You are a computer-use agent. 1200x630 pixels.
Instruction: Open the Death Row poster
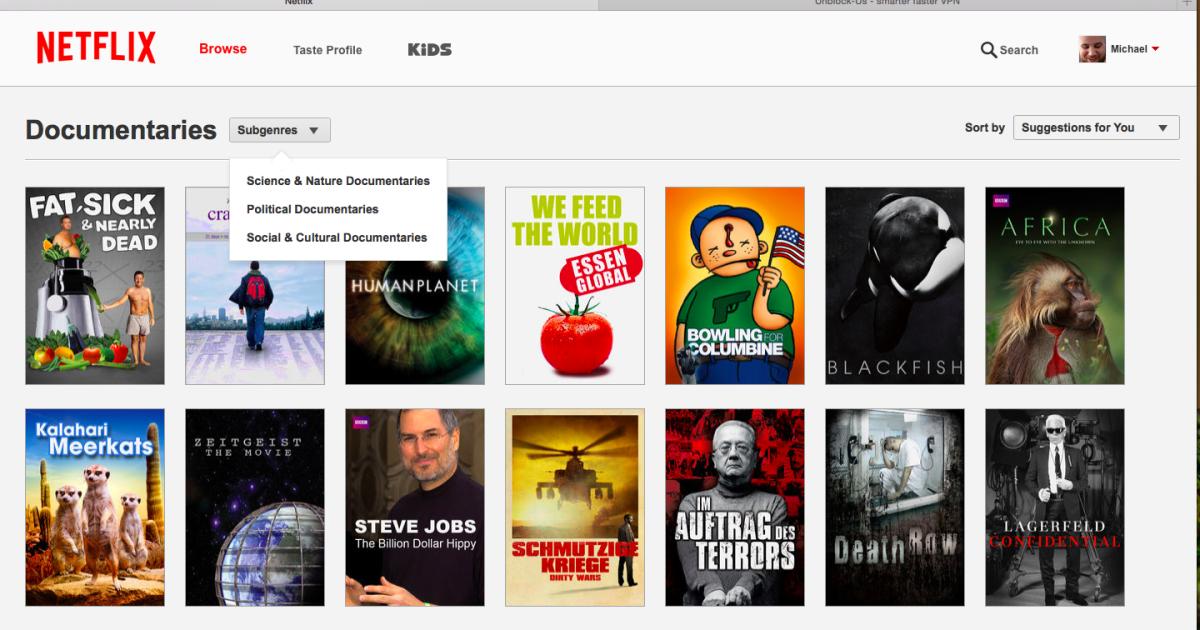(x=895, y=507)
